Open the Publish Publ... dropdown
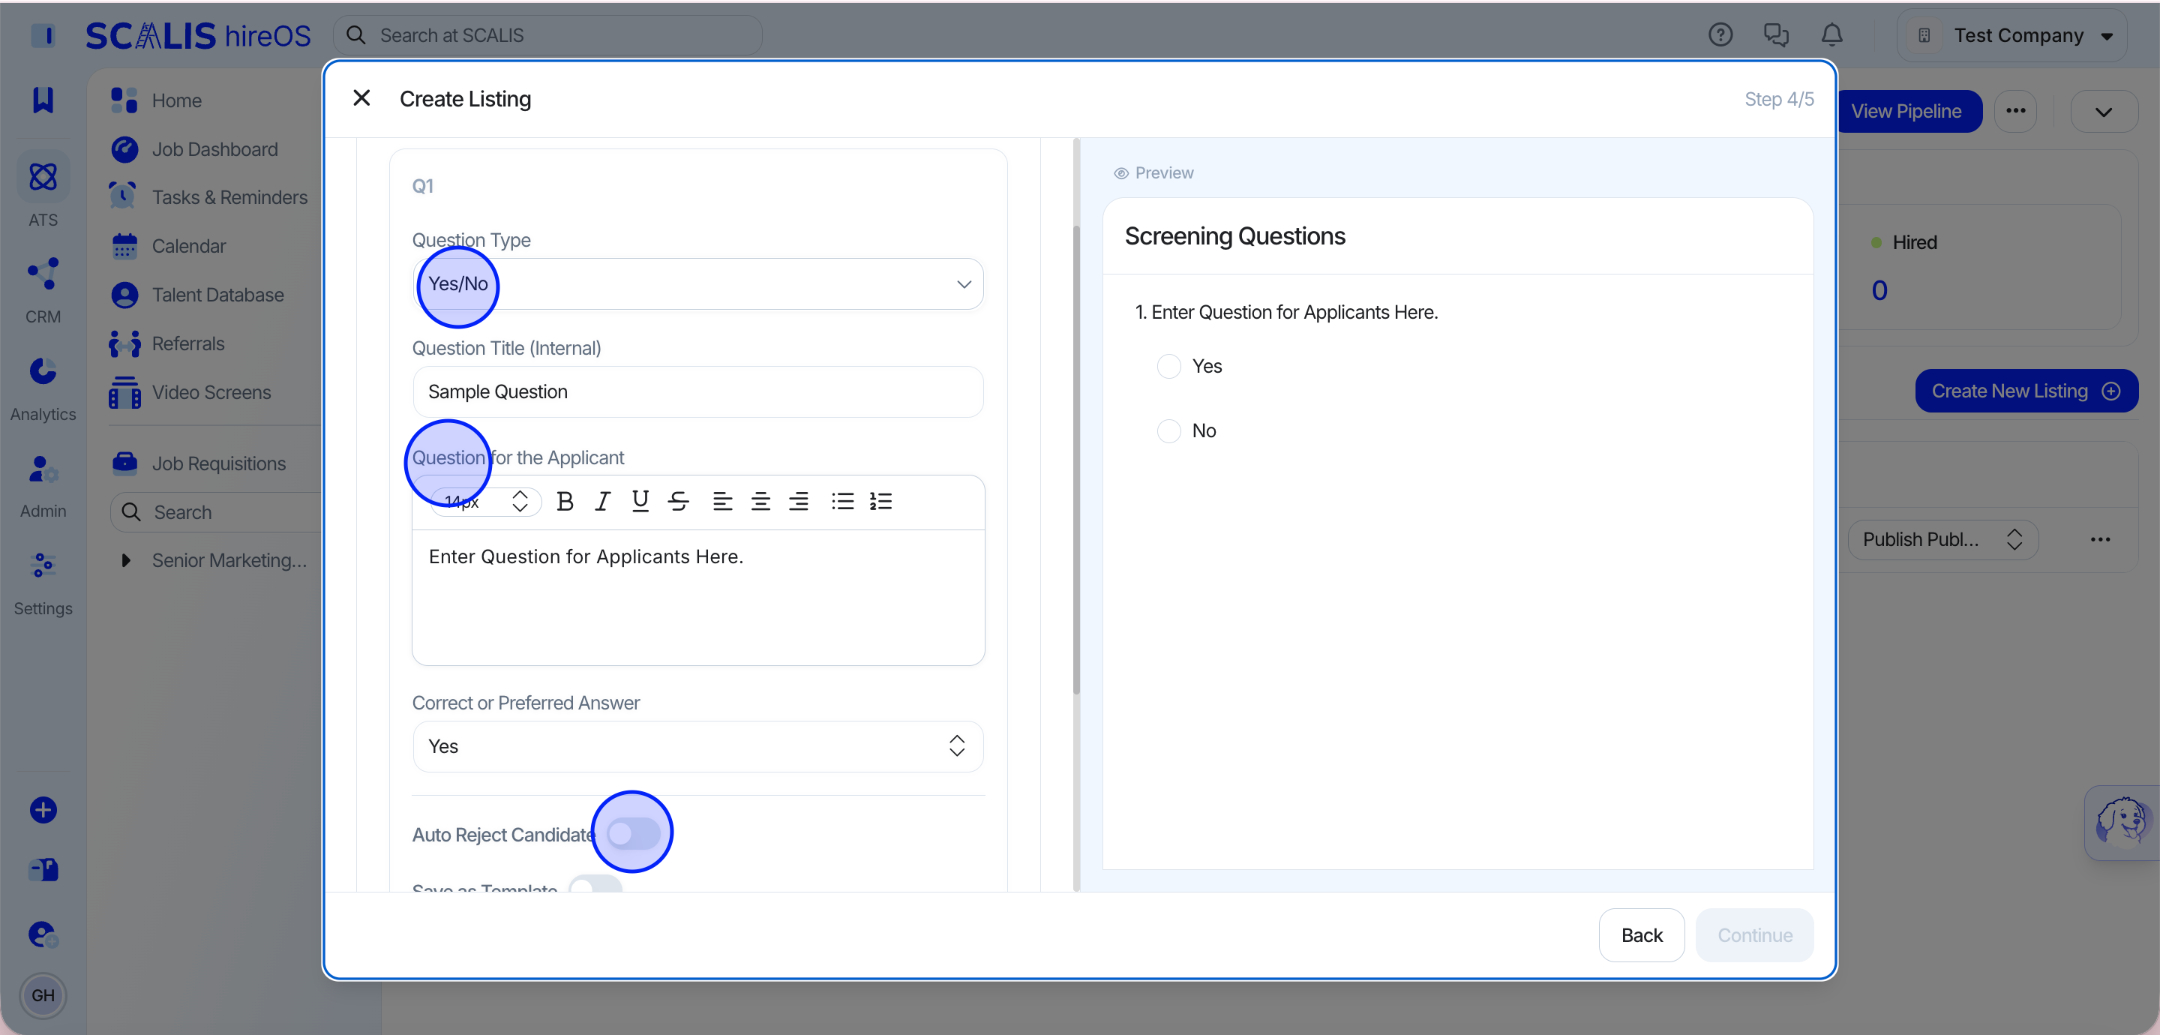 pyautogui.click(x=1943, y=540)
